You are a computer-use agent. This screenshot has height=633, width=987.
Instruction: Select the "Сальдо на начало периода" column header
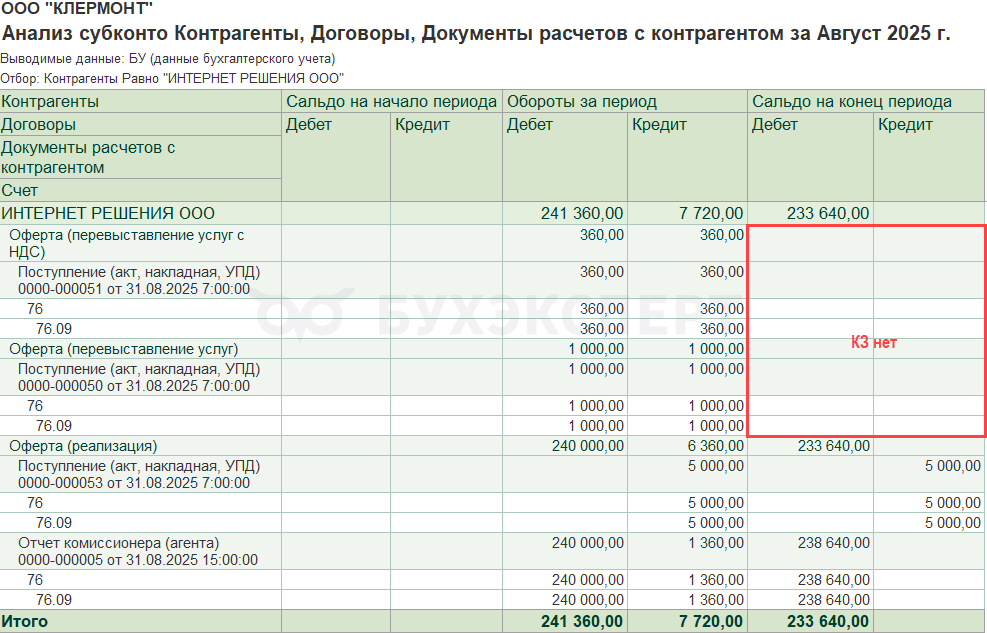coord(392,101)
